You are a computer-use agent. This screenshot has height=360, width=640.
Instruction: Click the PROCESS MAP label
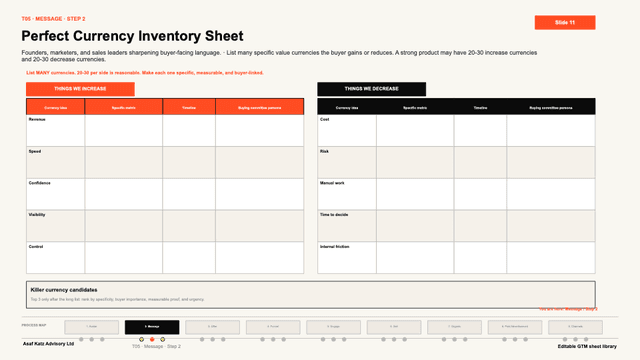pos(34,325)
